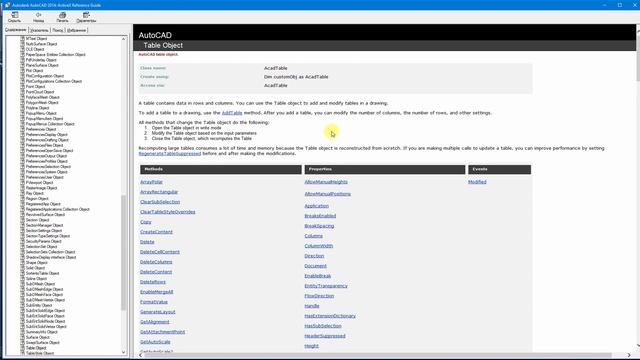Open the AllowManualPositions property link
640x360 pixels.
328,194
